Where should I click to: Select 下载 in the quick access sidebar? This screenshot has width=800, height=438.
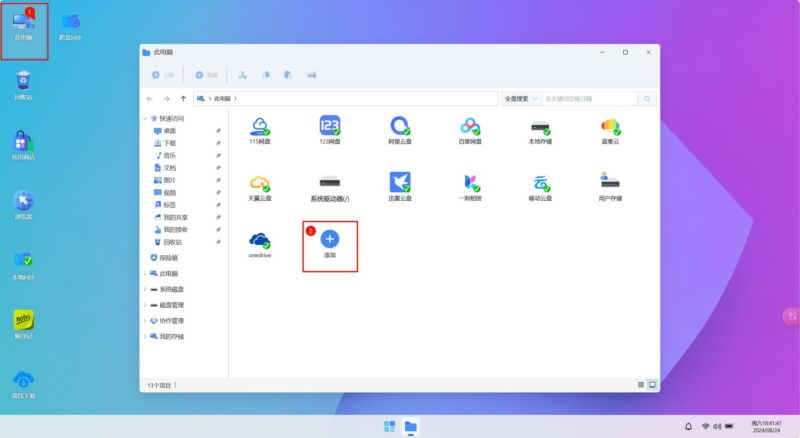[169, 143]
